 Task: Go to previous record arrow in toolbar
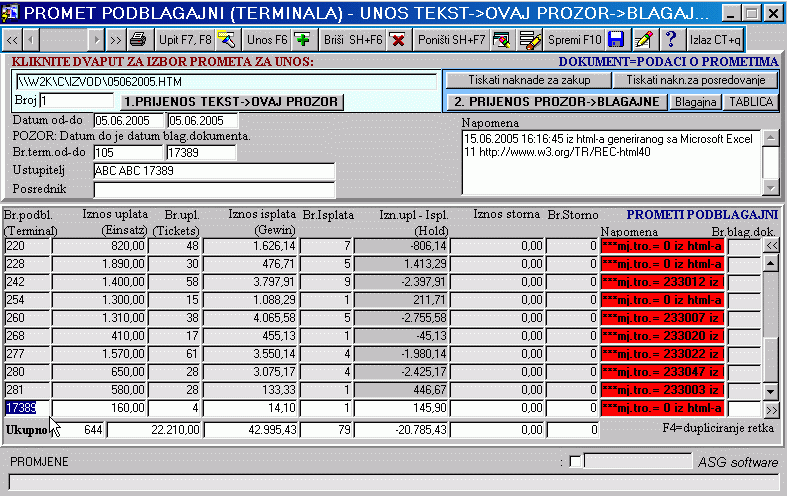(x=31, y=40)
